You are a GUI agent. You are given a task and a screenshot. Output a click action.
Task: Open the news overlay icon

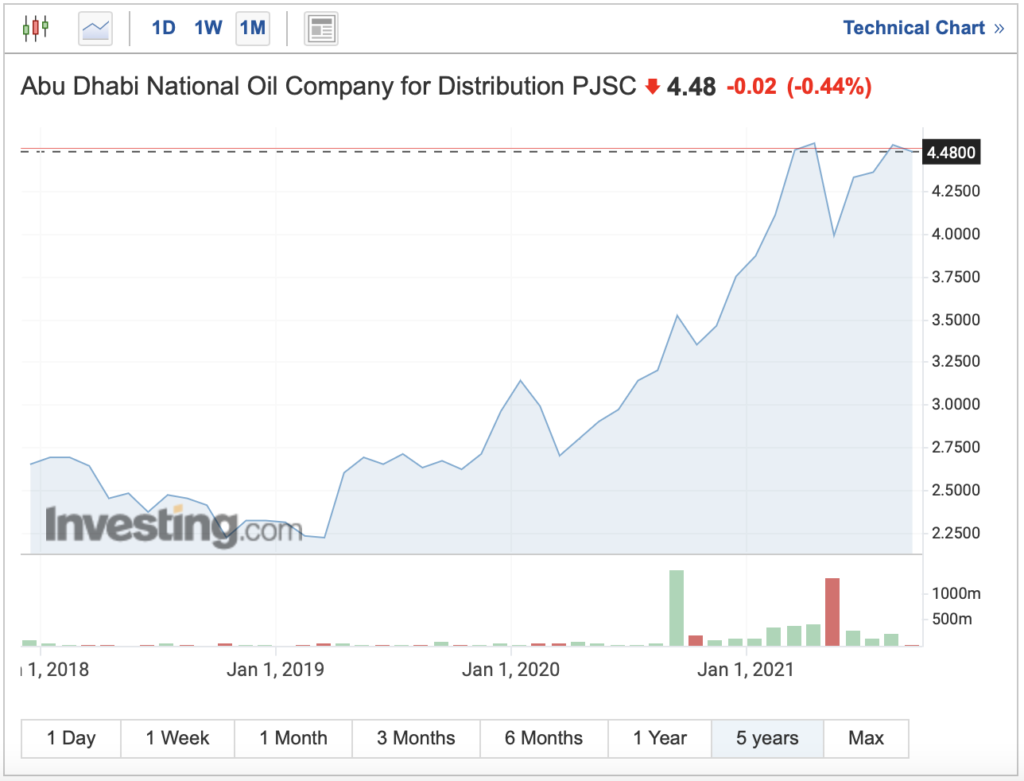click(x=321, y=29)
